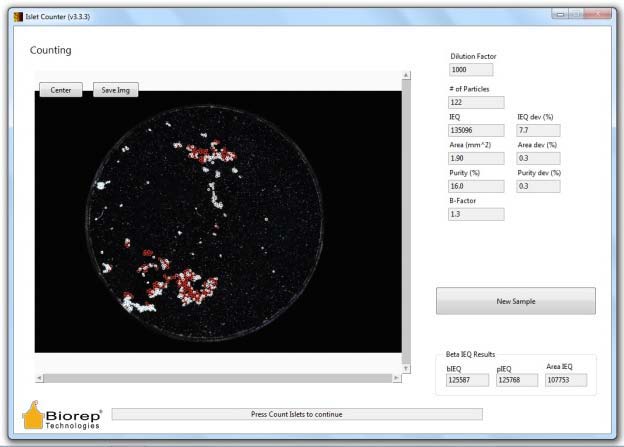Click the bIEQ result field
This screenshot has width=624, height=447.
[x=467, y=380]
